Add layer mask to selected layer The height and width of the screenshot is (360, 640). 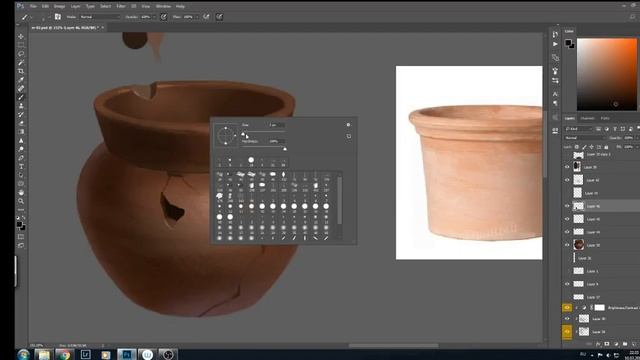607,344
